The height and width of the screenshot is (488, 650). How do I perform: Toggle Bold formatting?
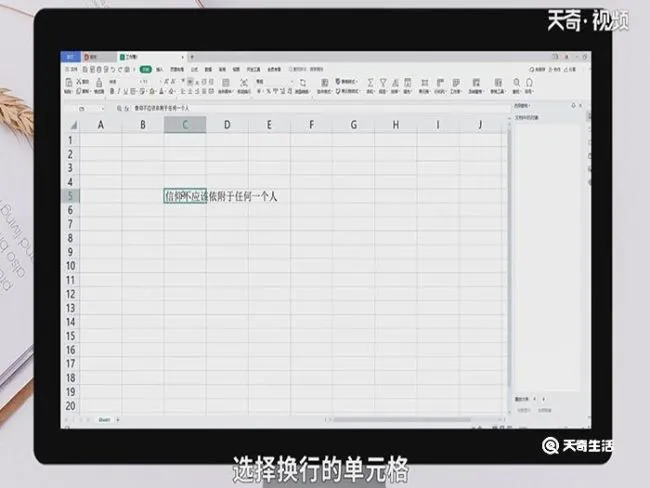(112, 91)
